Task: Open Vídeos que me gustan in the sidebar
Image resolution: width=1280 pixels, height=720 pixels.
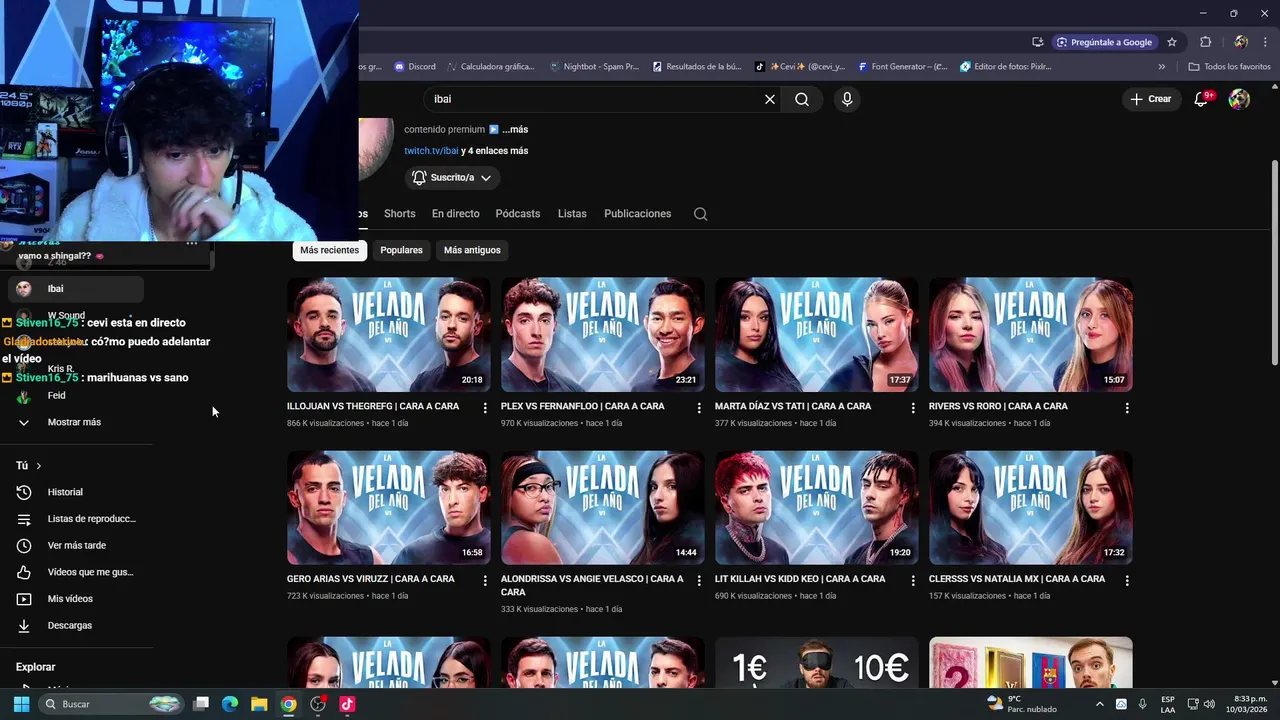Action: tap(76, 572)
